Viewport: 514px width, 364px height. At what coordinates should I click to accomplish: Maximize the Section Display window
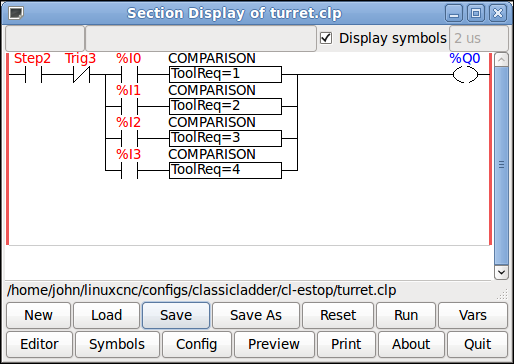click(476, 14)
